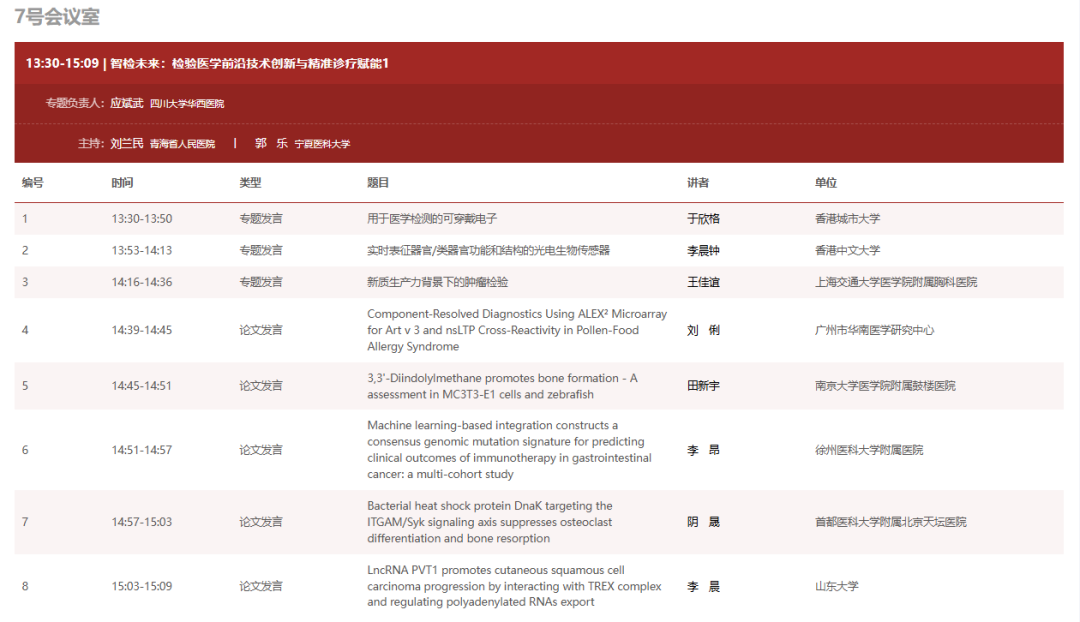Select title 新质生产力背景下的肿瘤检验
The height and width of the screenshot is (622, 1080).
point(437,282)
